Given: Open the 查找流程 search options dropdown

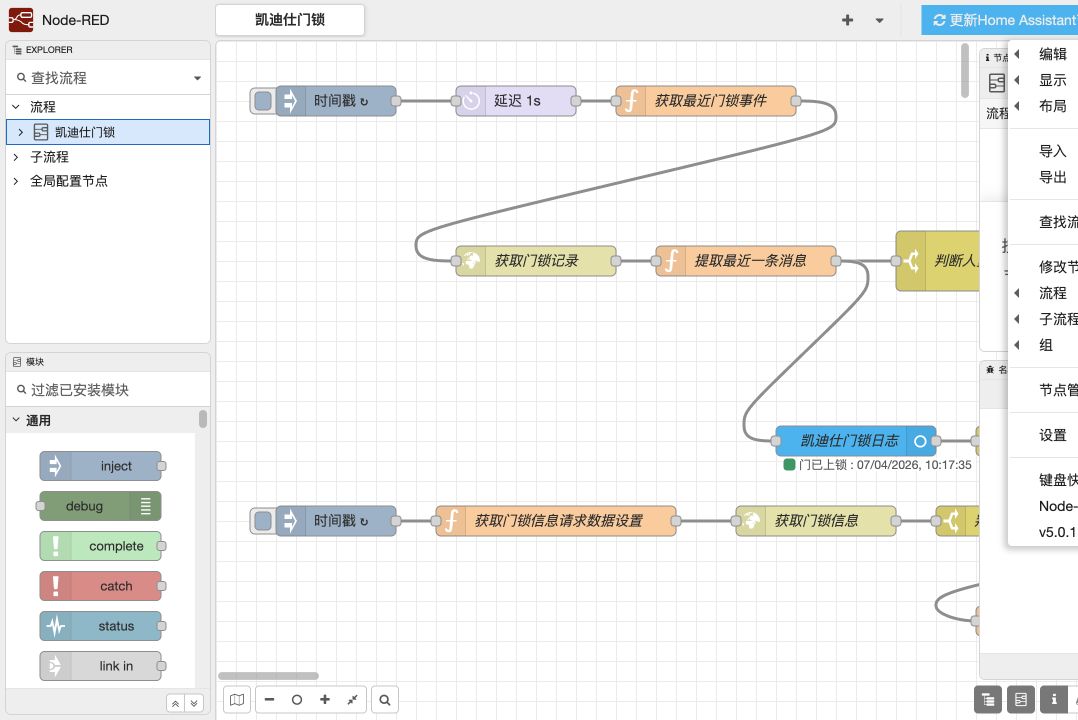Looking at the screenshot, I should (197, 78).
